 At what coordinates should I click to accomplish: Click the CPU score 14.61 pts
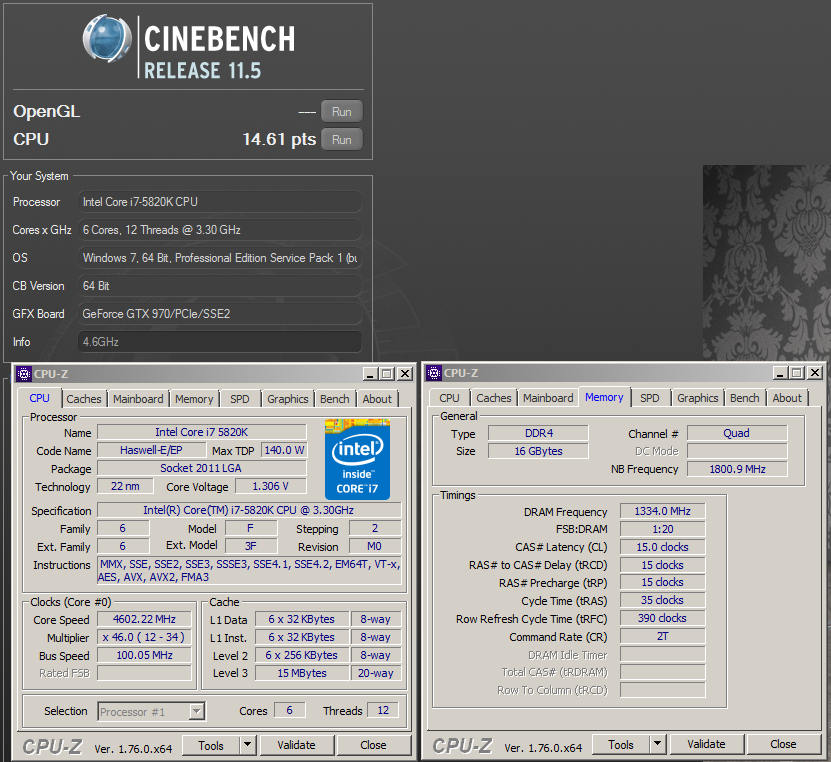(x=279, y=140)
